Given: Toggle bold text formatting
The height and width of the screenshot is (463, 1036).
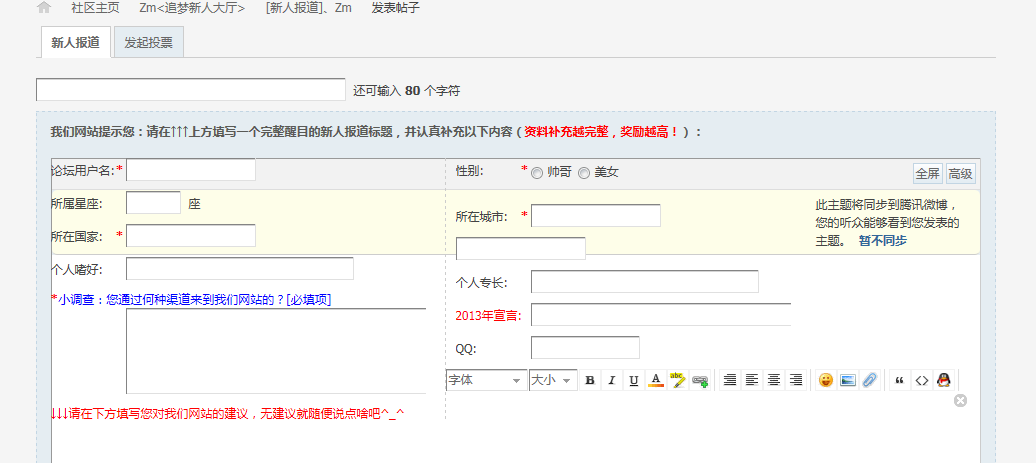Looking at the screenshot, I should point(590,380).
